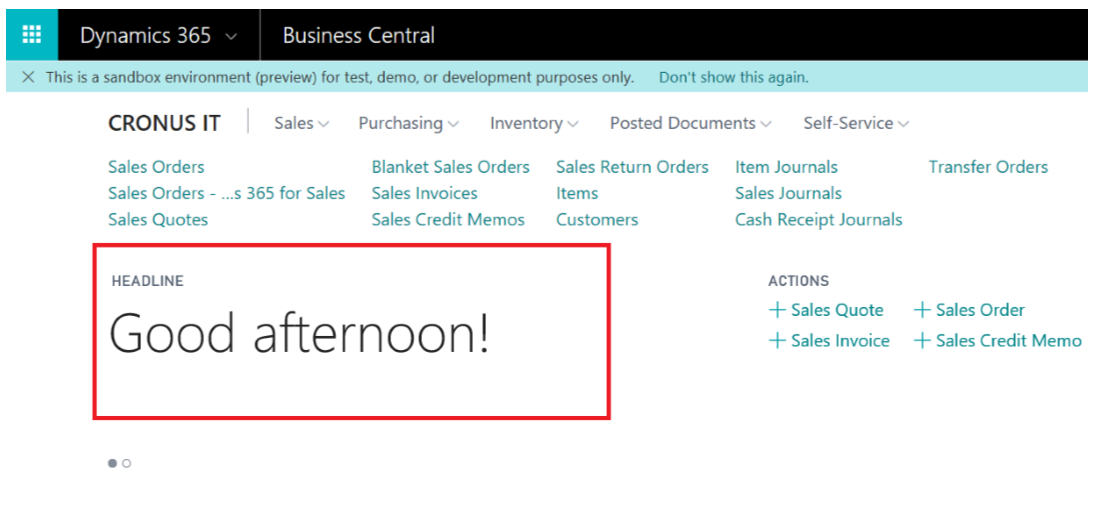1097x513 pixels.
Task: Open the Sales Orders link
Action: pos(156,167)
